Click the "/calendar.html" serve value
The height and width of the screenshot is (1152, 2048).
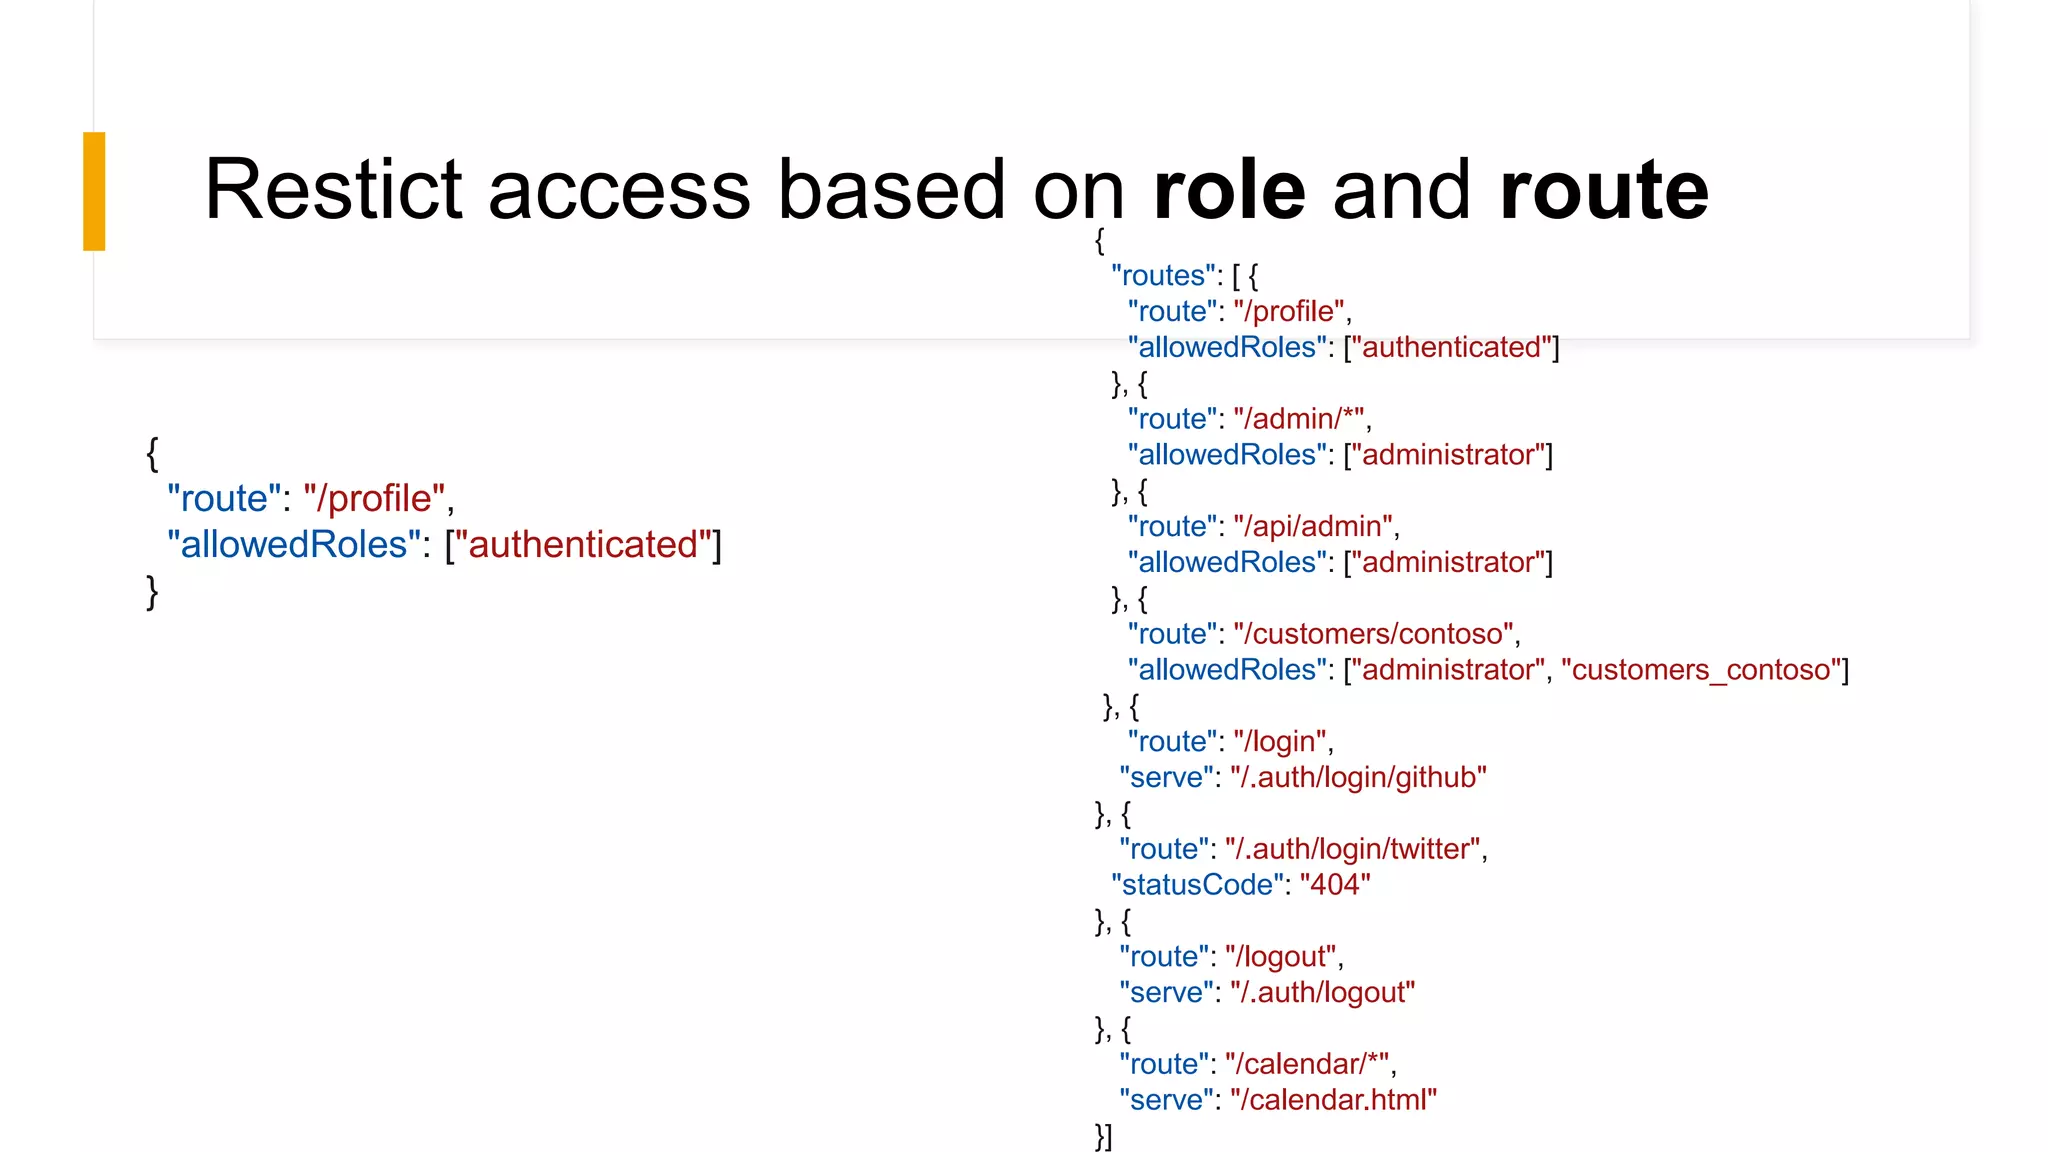point(1333,1100)
